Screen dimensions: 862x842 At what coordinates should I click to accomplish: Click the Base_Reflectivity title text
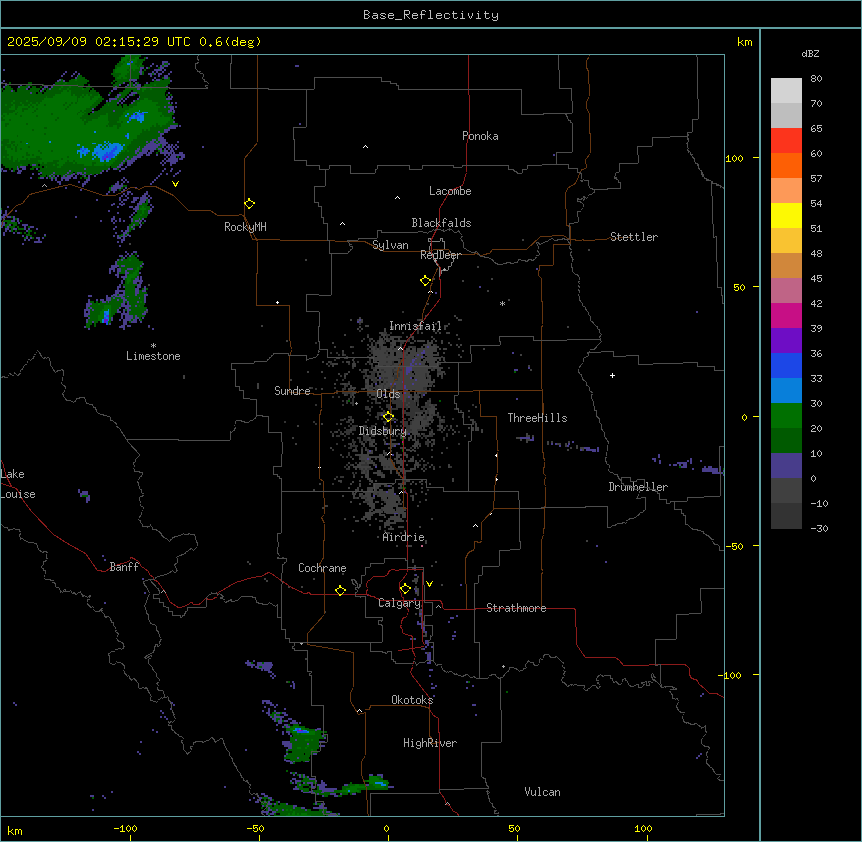(x=431, y=15)
